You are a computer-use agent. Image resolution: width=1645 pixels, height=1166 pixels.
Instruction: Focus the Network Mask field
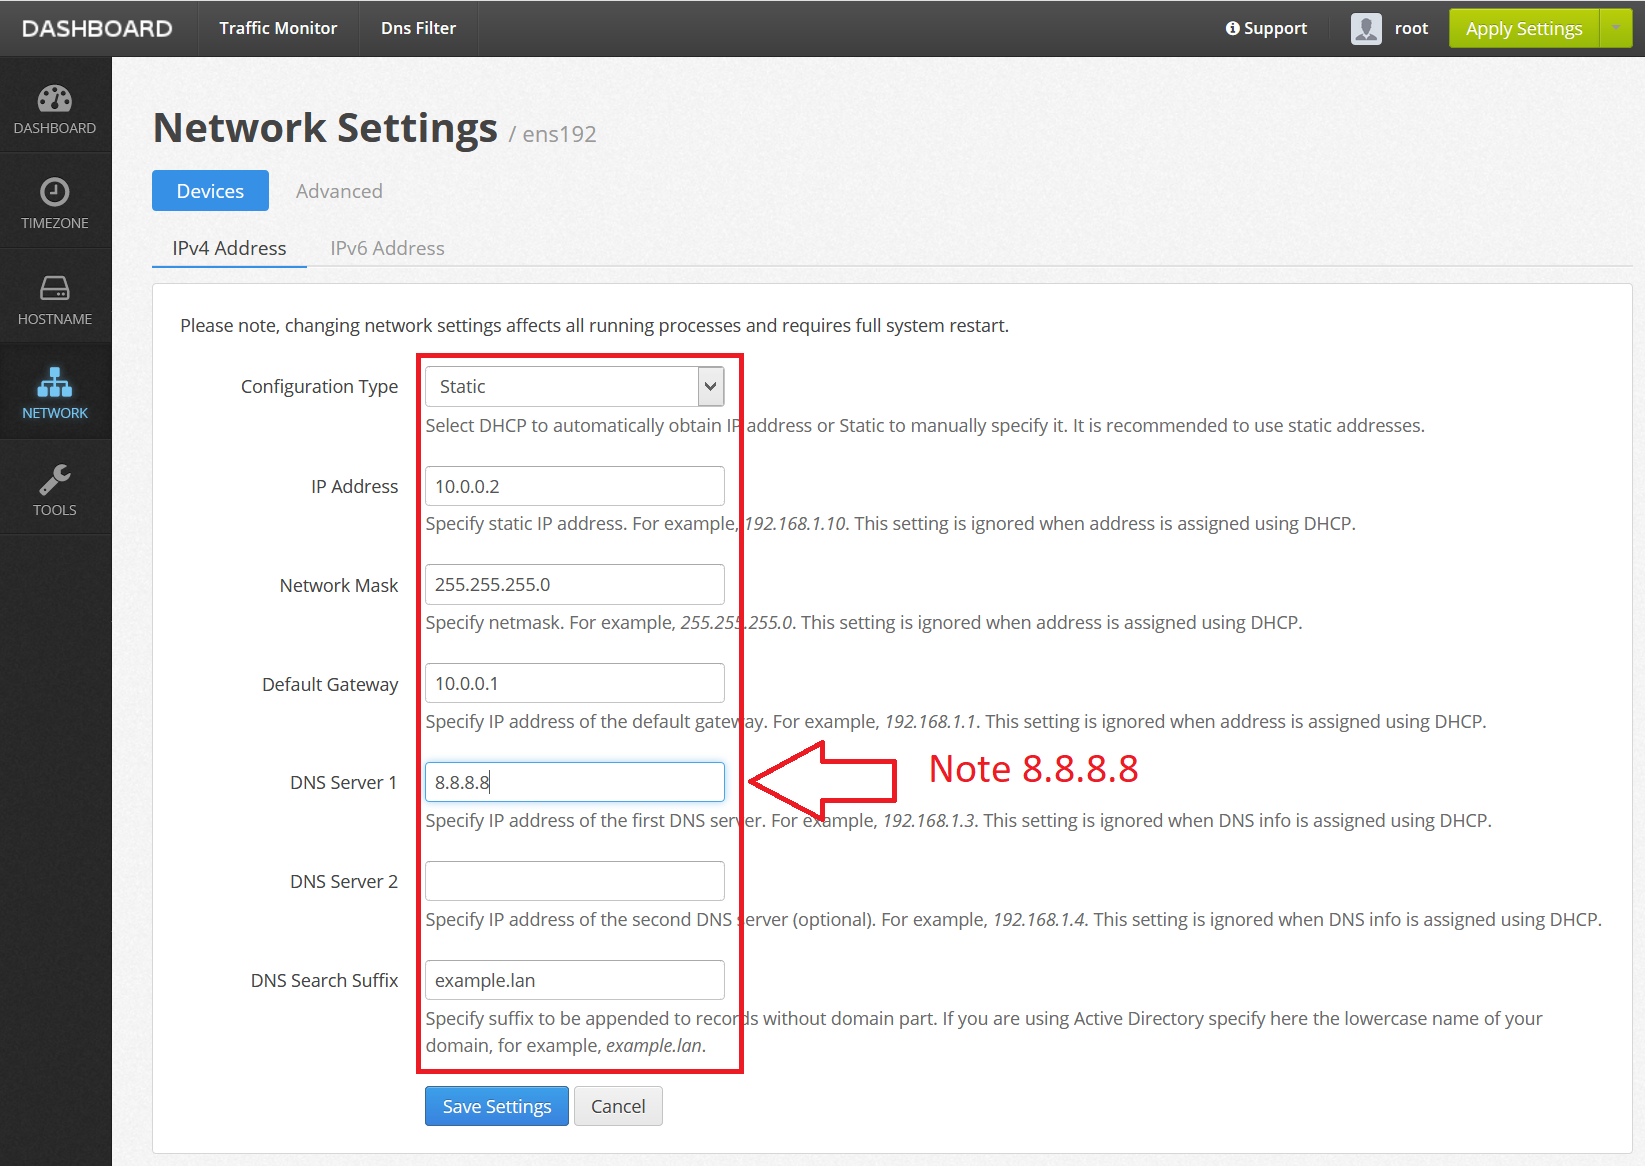(x=574, y=584)
